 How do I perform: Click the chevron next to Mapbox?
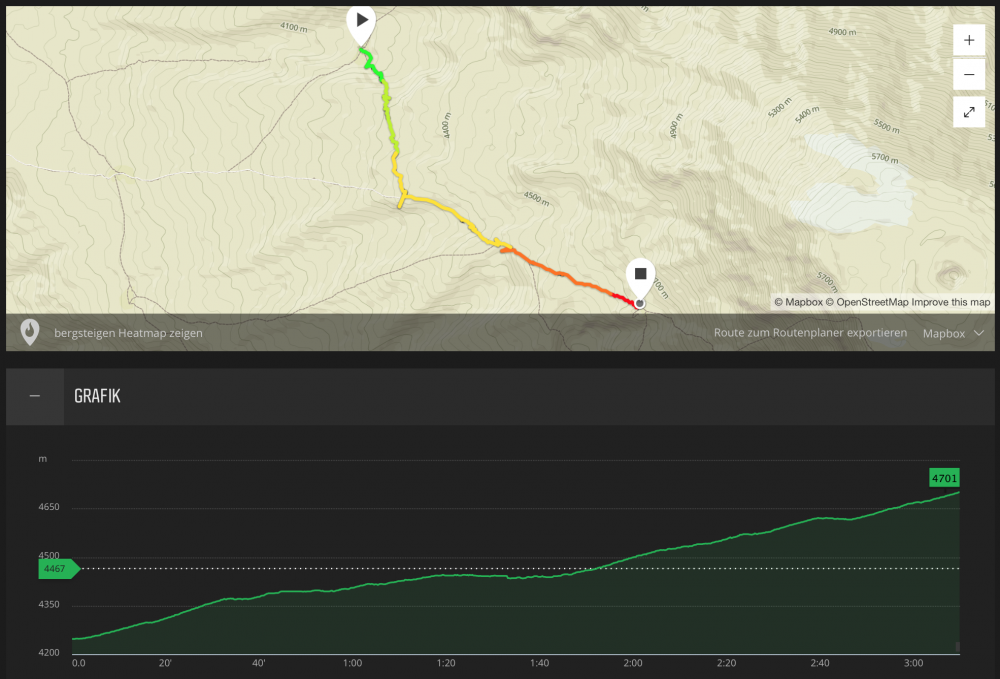[x=979, y=333]
